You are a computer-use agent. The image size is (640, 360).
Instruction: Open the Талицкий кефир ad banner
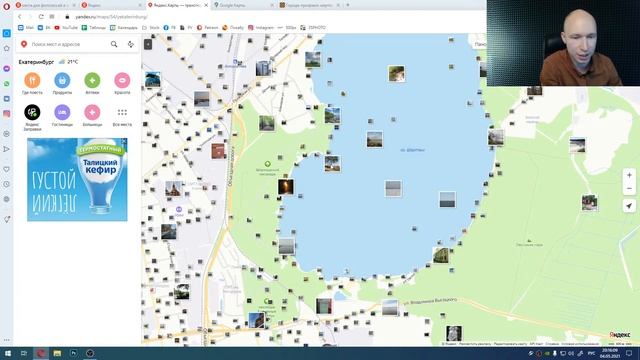[x=77, y=180]
